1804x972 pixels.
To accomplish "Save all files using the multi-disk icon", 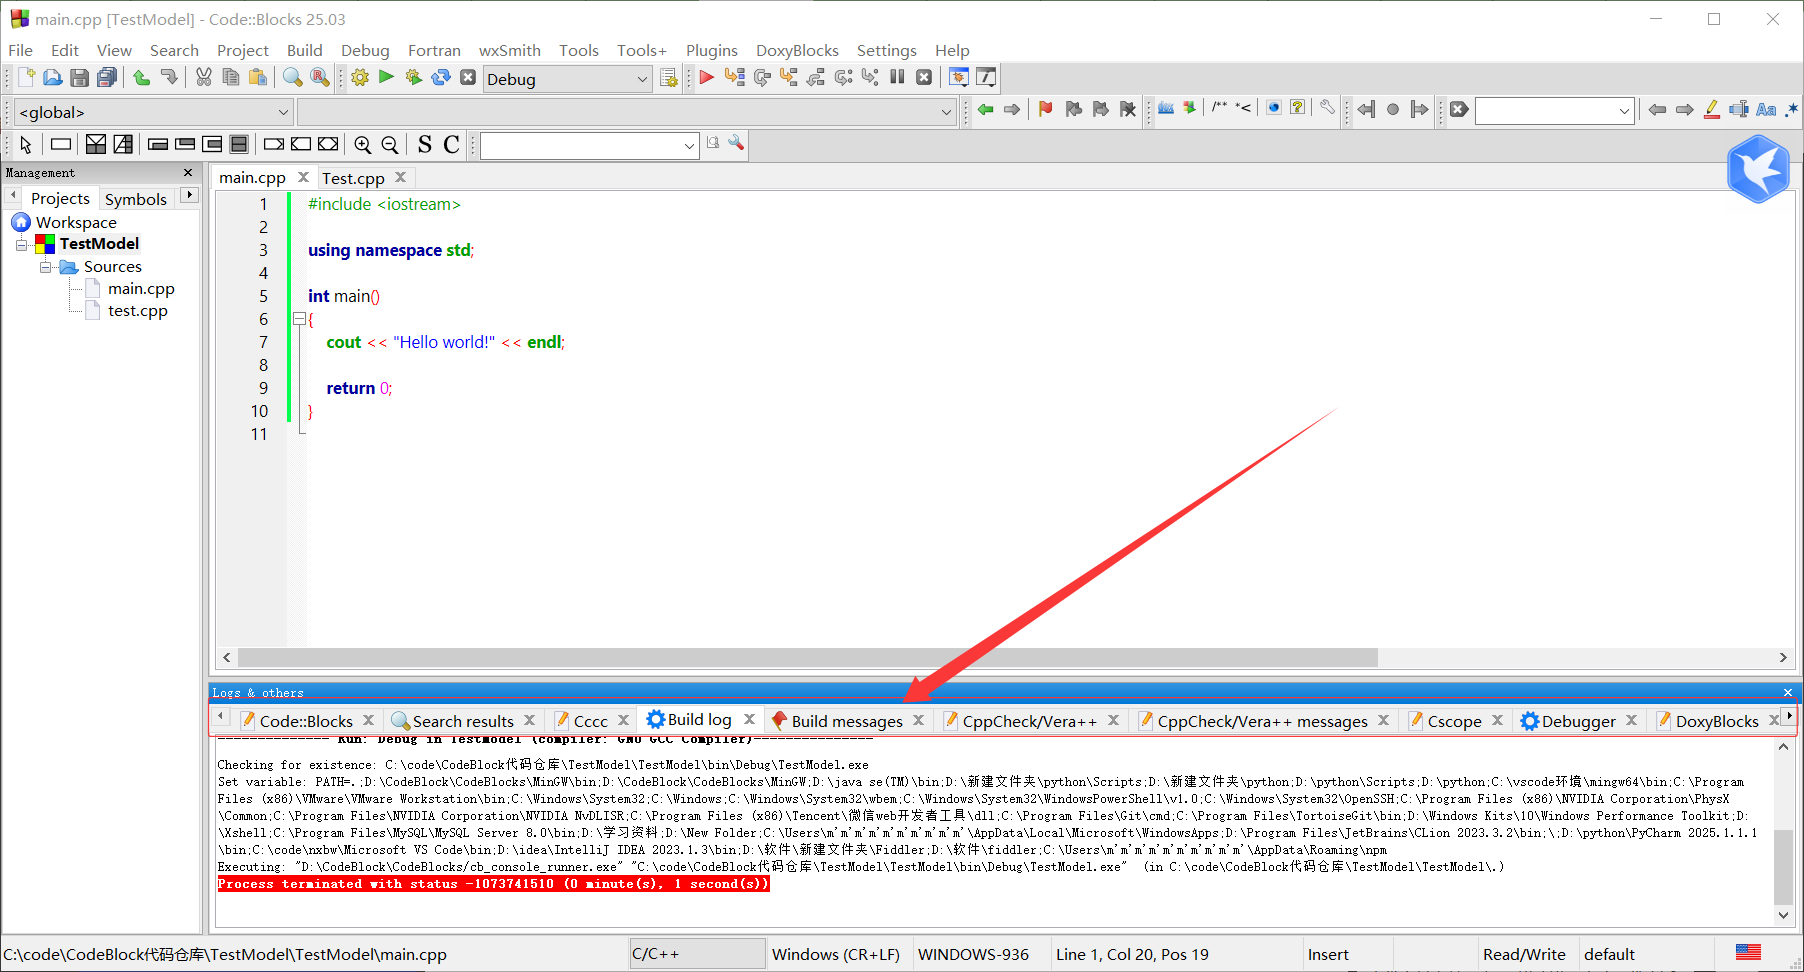I will [107, 77].
